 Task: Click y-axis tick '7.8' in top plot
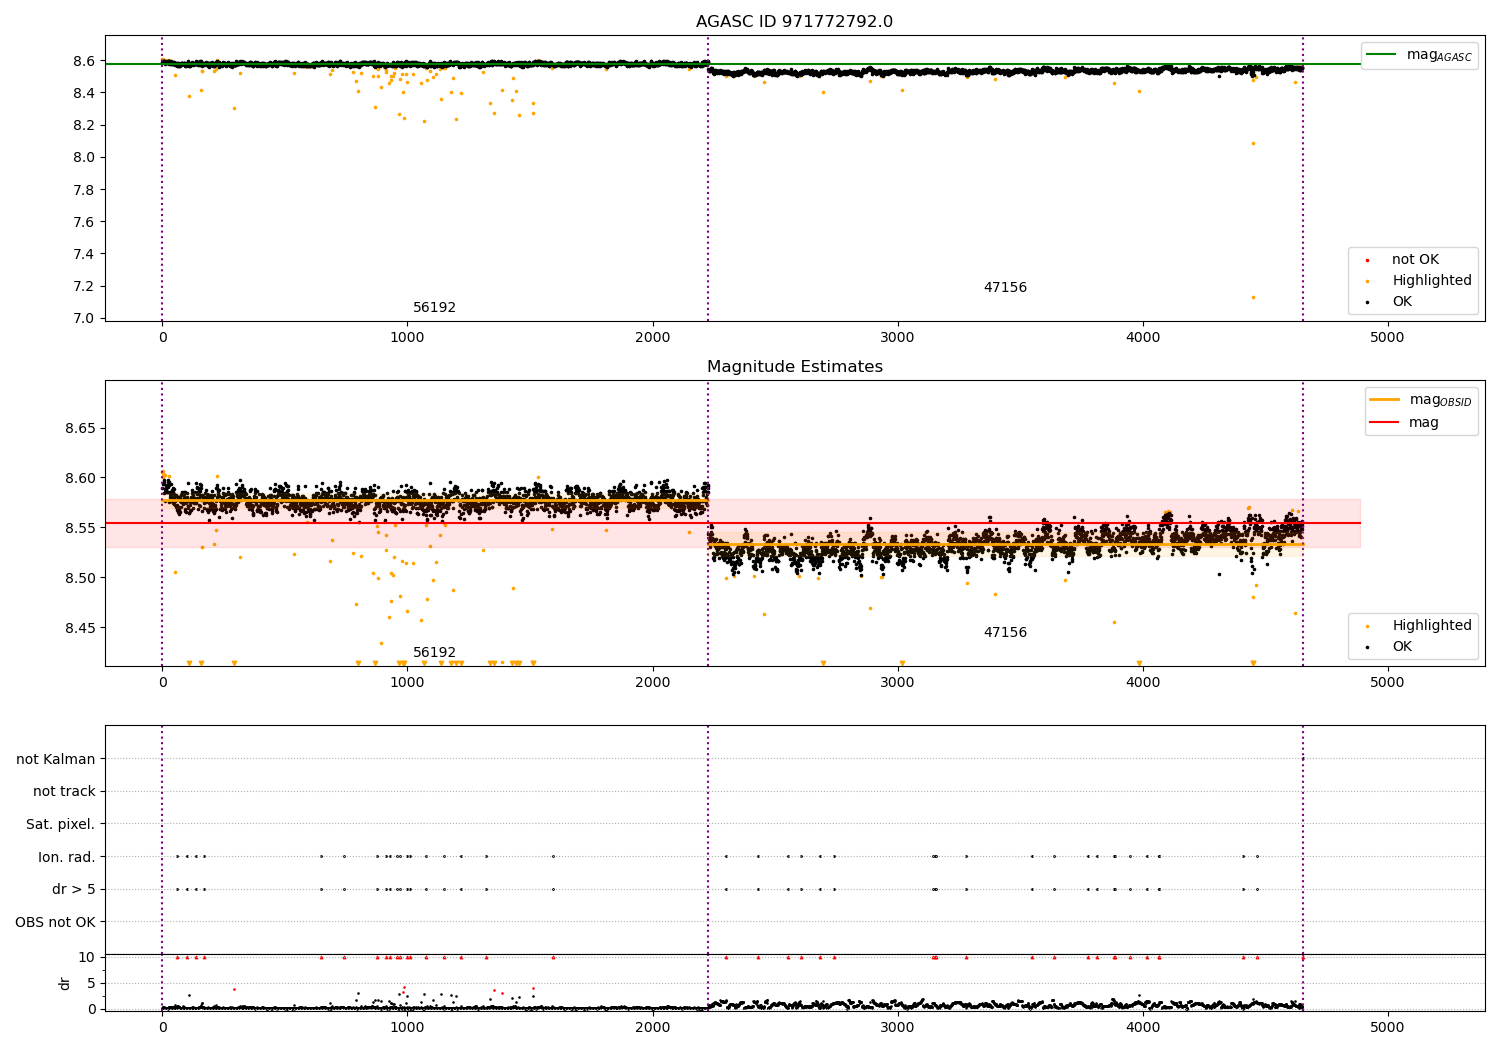84,190
